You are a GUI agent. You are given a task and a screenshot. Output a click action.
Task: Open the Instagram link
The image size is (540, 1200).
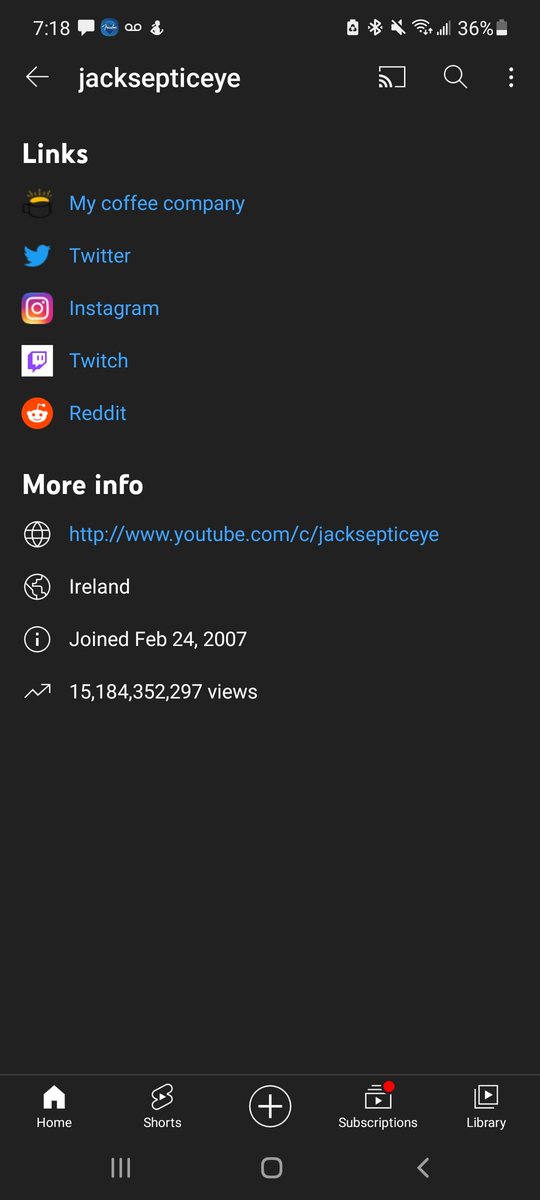114,308
